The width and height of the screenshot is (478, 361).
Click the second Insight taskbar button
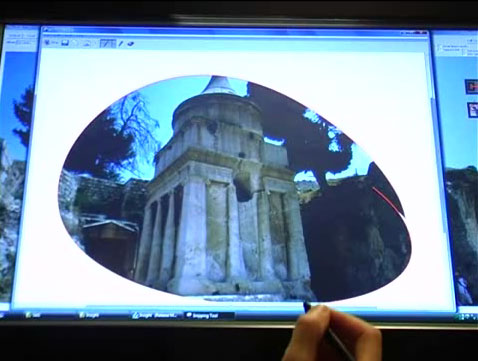point(102,315)
